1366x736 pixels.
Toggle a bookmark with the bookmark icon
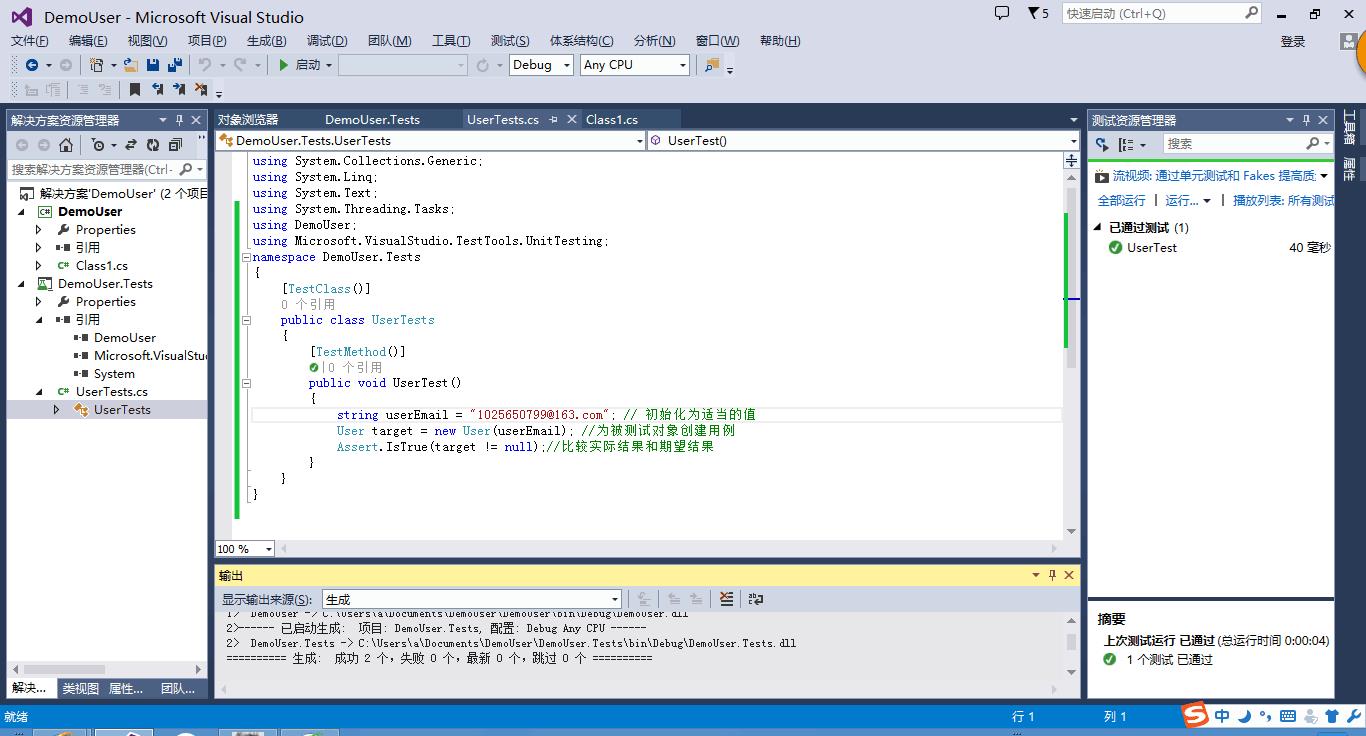(135, 89)
